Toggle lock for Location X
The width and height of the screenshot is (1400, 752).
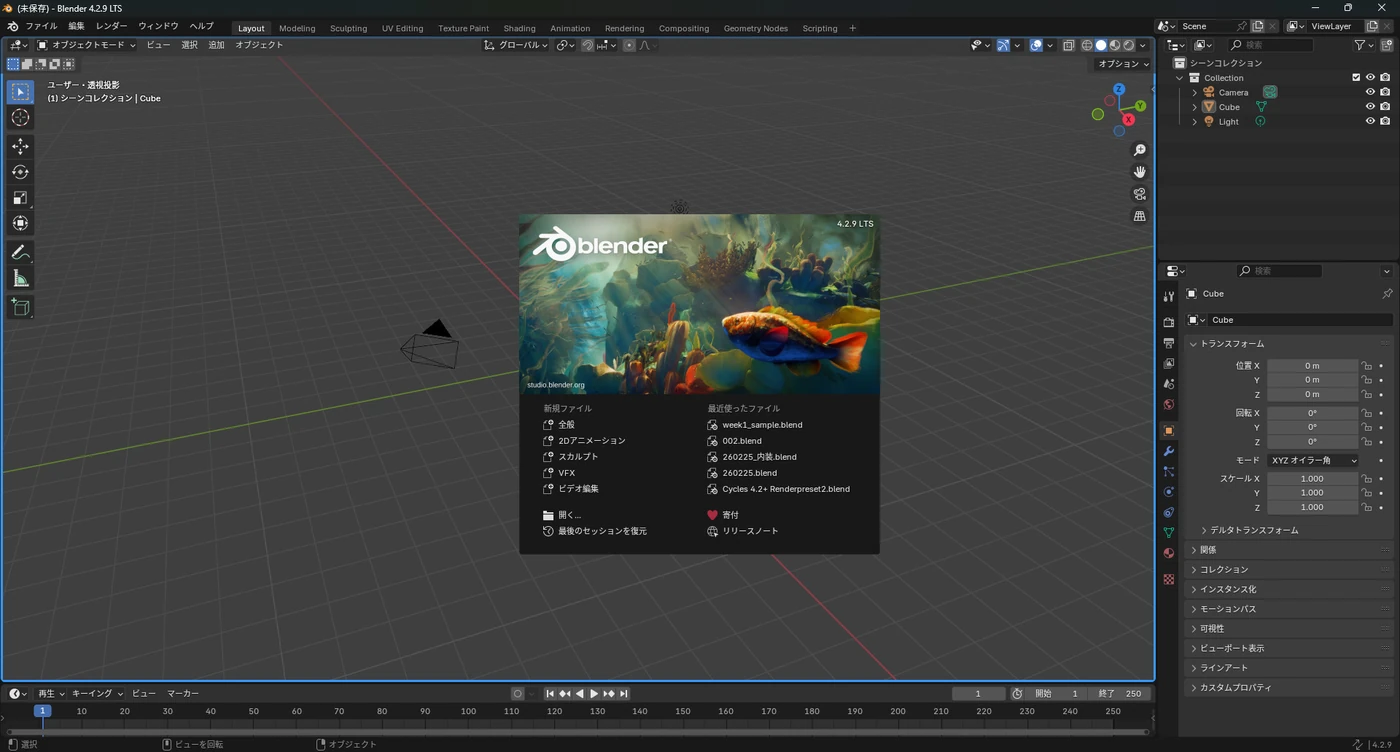[x=1367, y=366]
